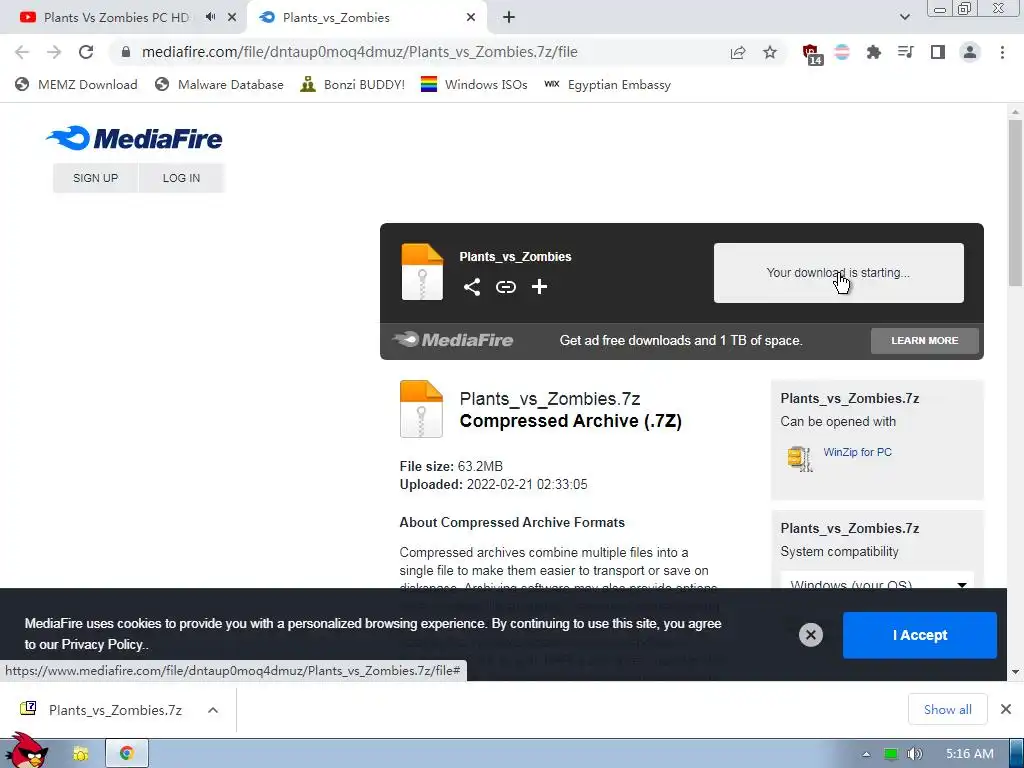Open the Malware Database bookmark
This screenshot has height=768, width=1024.
(x=219, y=85)
